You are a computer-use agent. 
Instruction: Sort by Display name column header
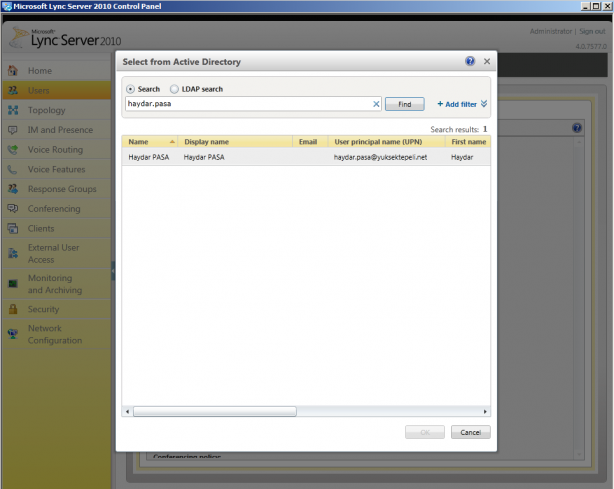click(235, 142)
